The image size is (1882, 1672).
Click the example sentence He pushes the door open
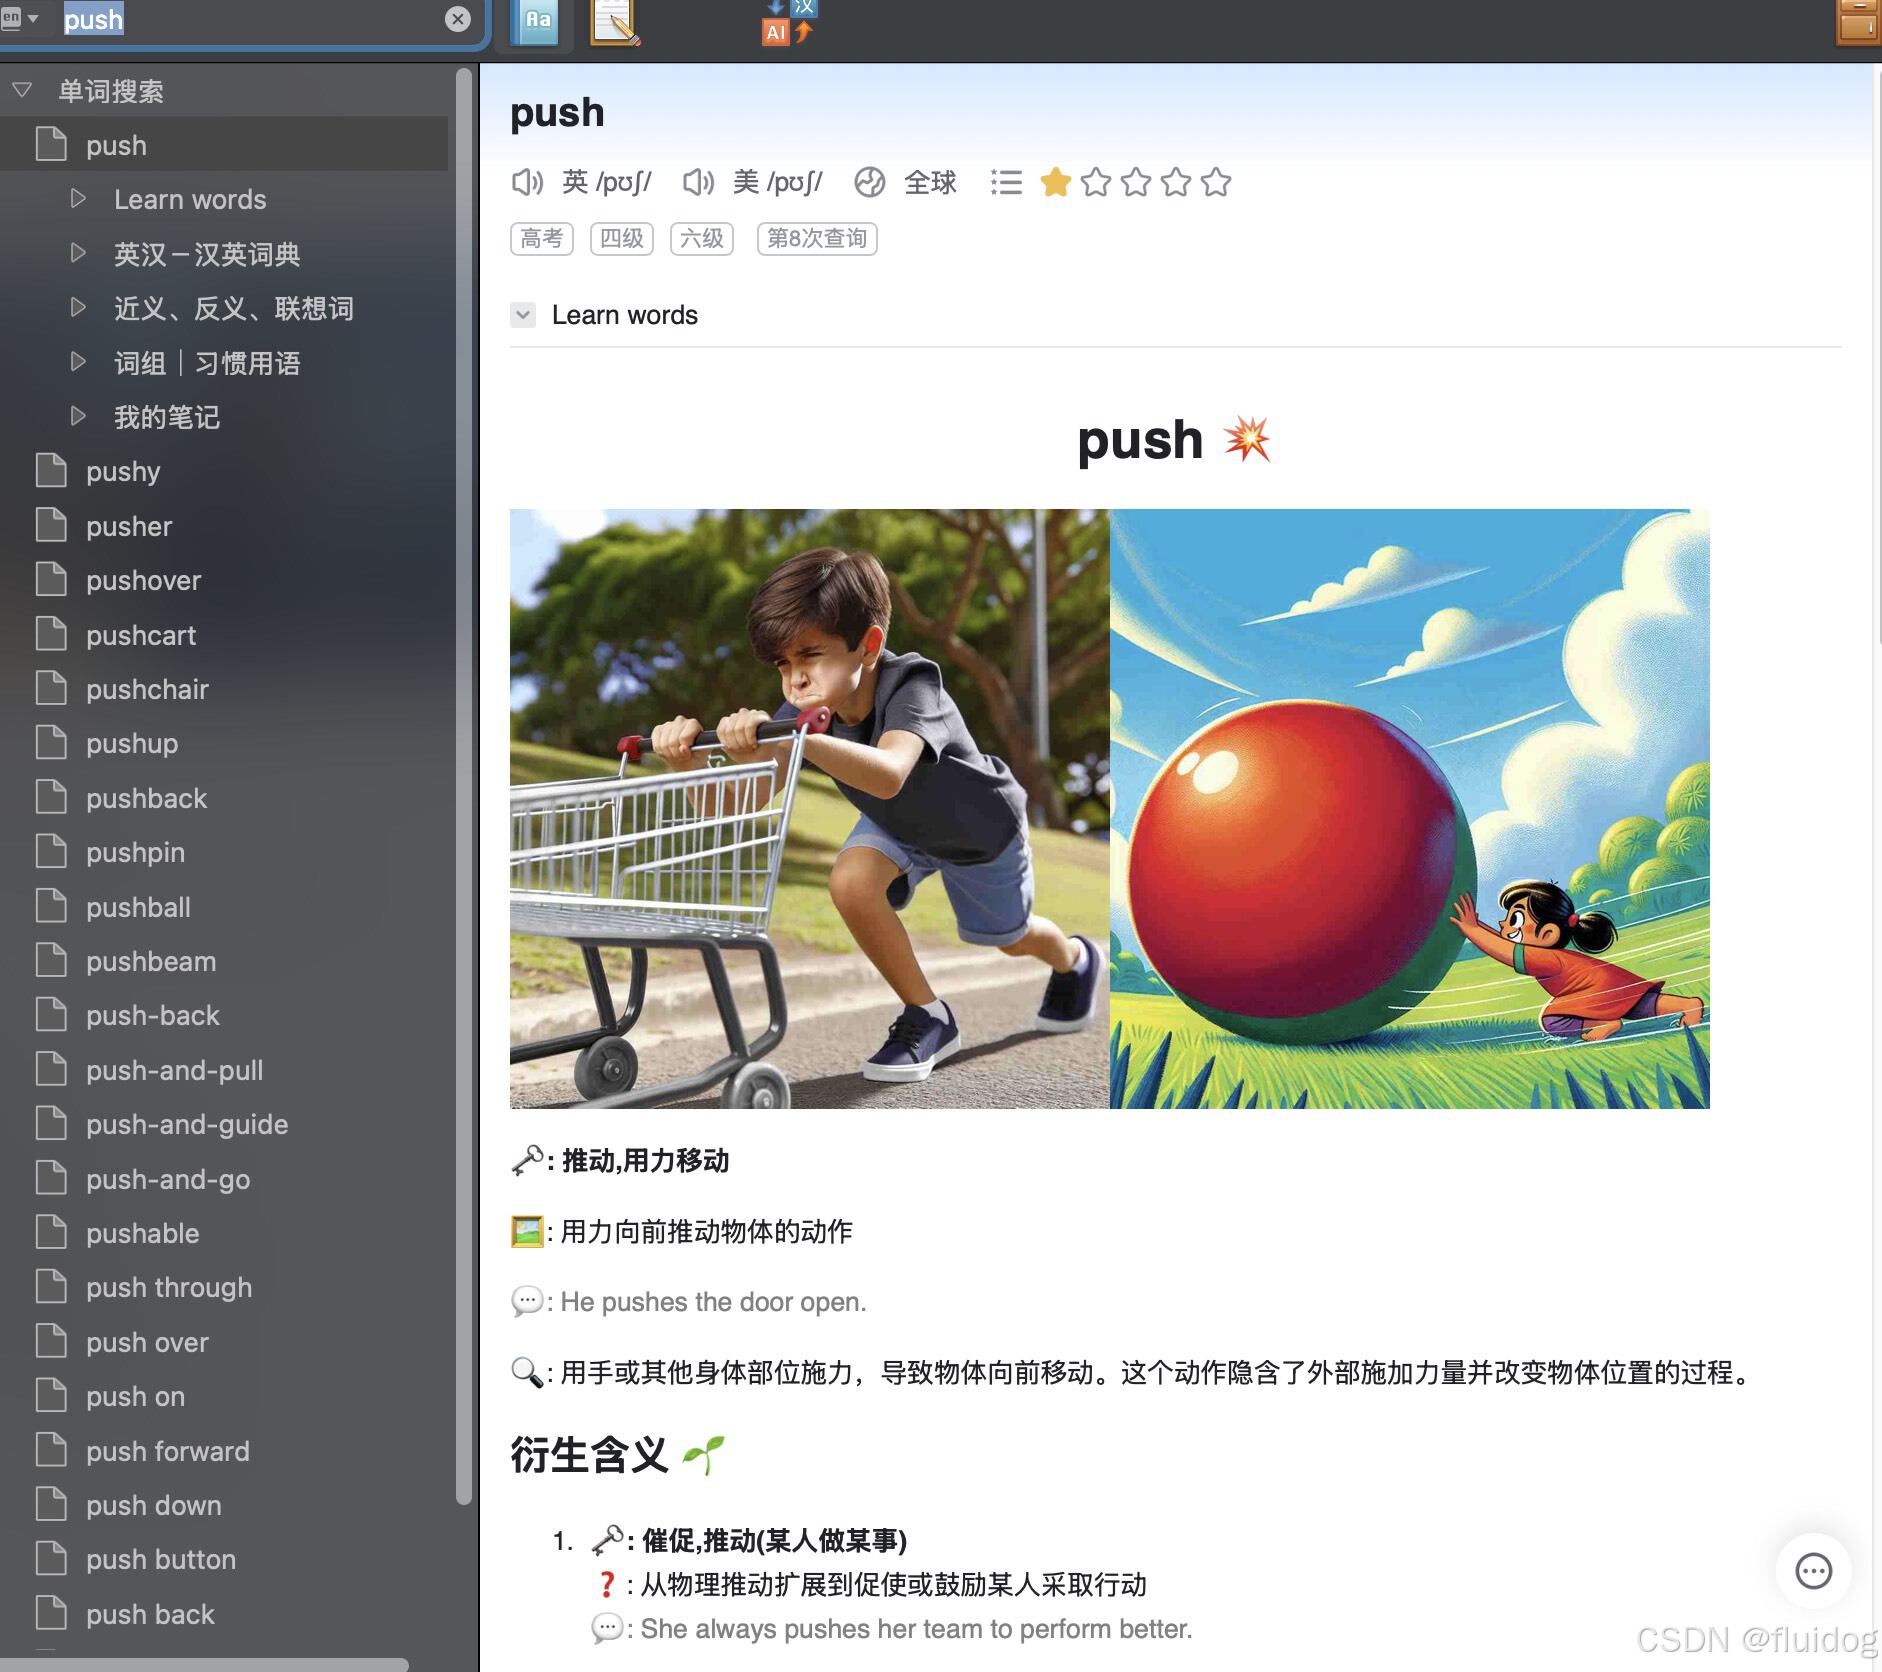(x=713, y=1301)
